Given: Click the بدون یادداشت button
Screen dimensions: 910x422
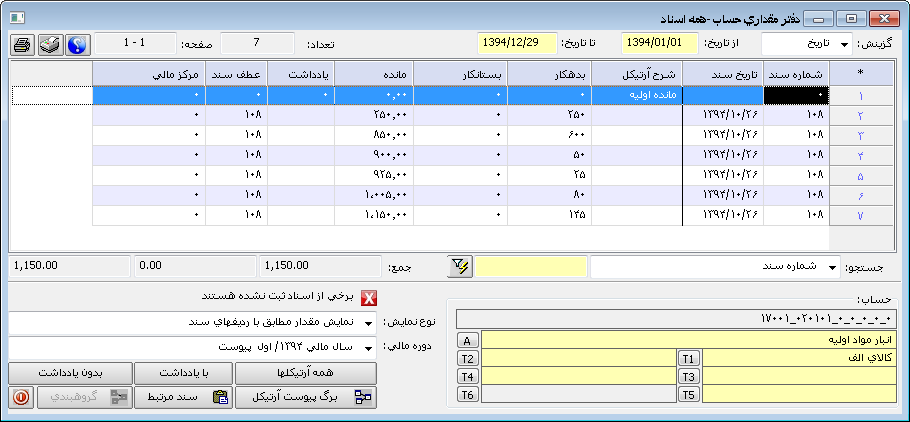Looking at the screenshot, I should 70,372.
